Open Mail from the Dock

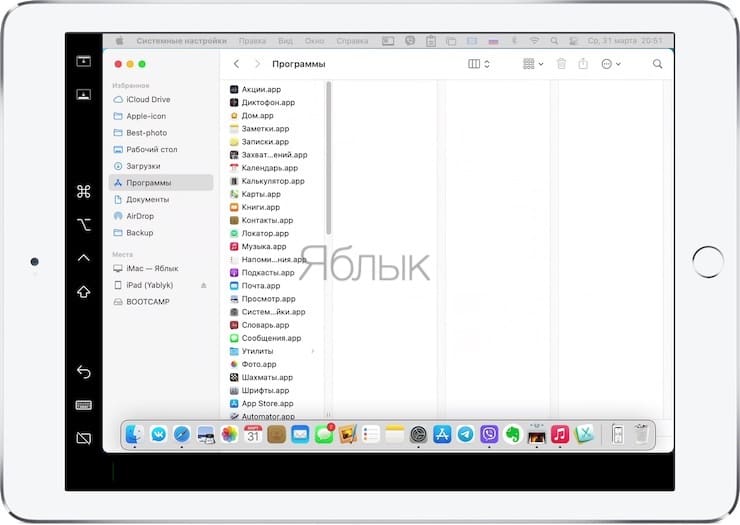(x=300, y=434)
